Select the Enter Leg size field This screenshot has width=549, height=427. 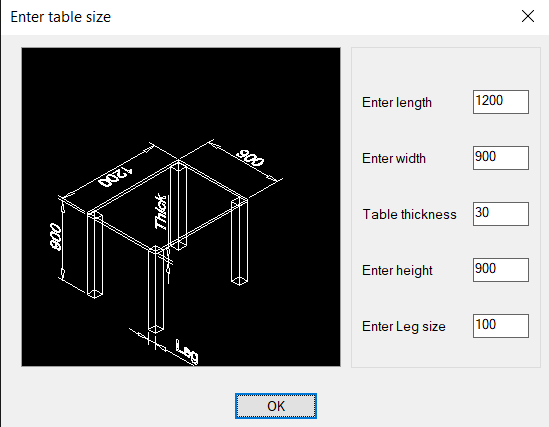click(501, 326)
